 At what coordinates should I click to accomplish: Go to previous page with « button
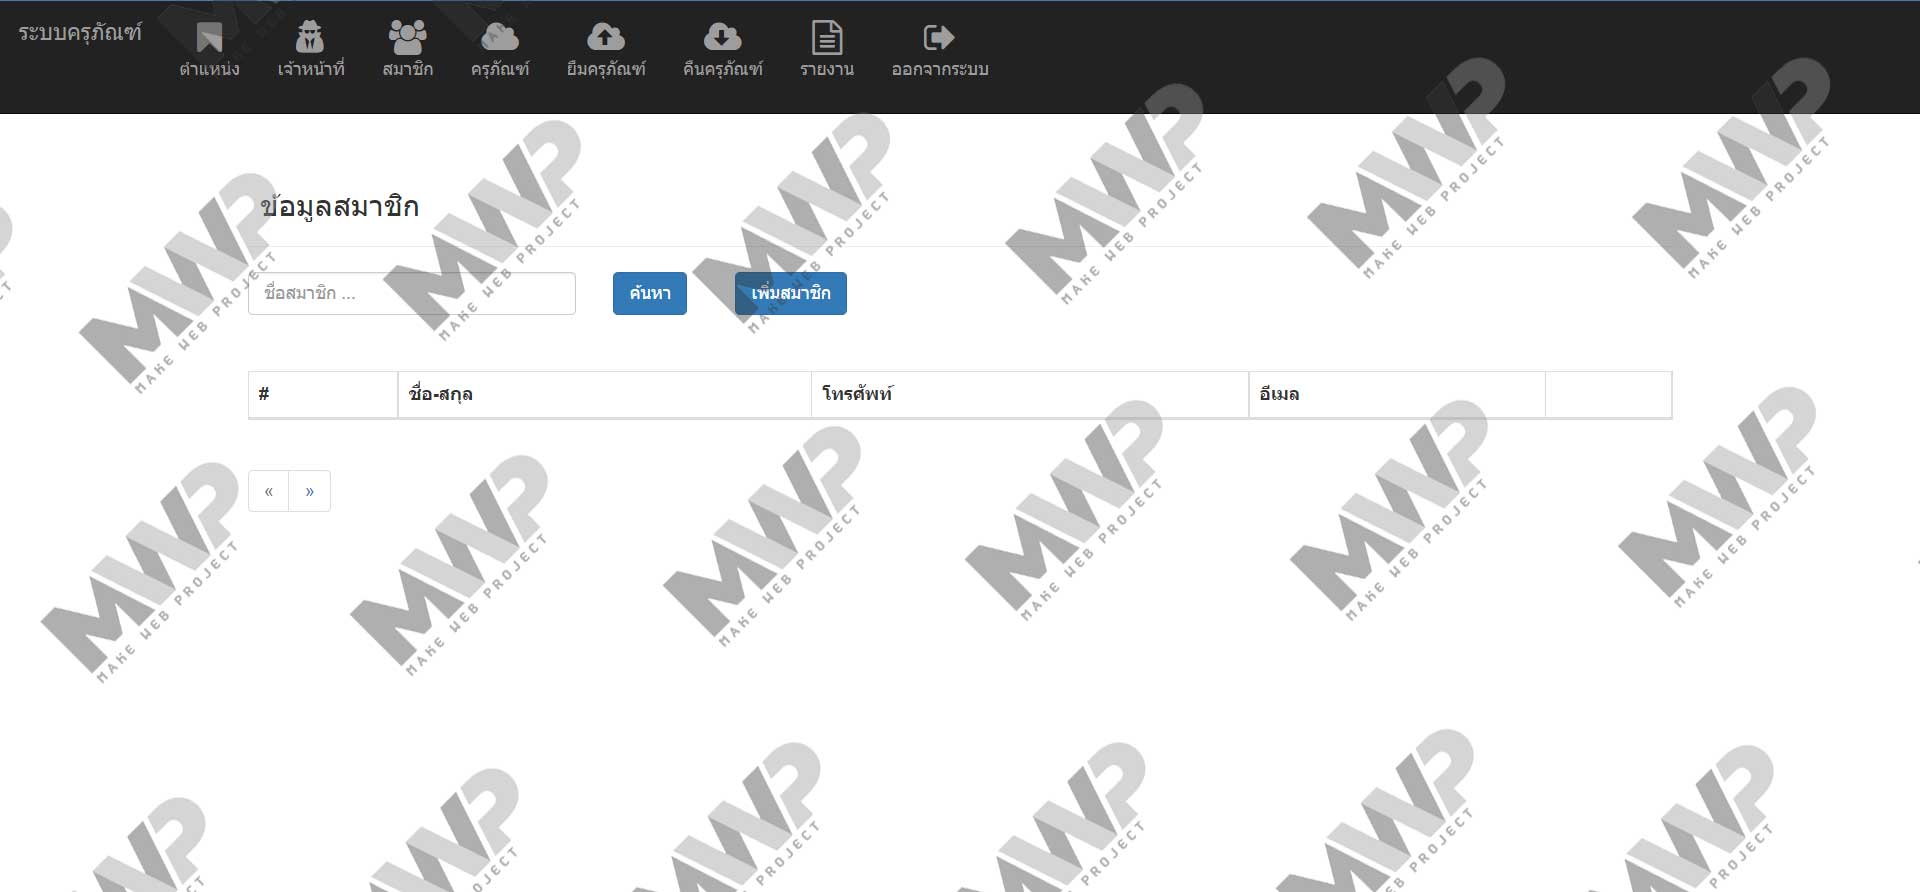[269, 491]
